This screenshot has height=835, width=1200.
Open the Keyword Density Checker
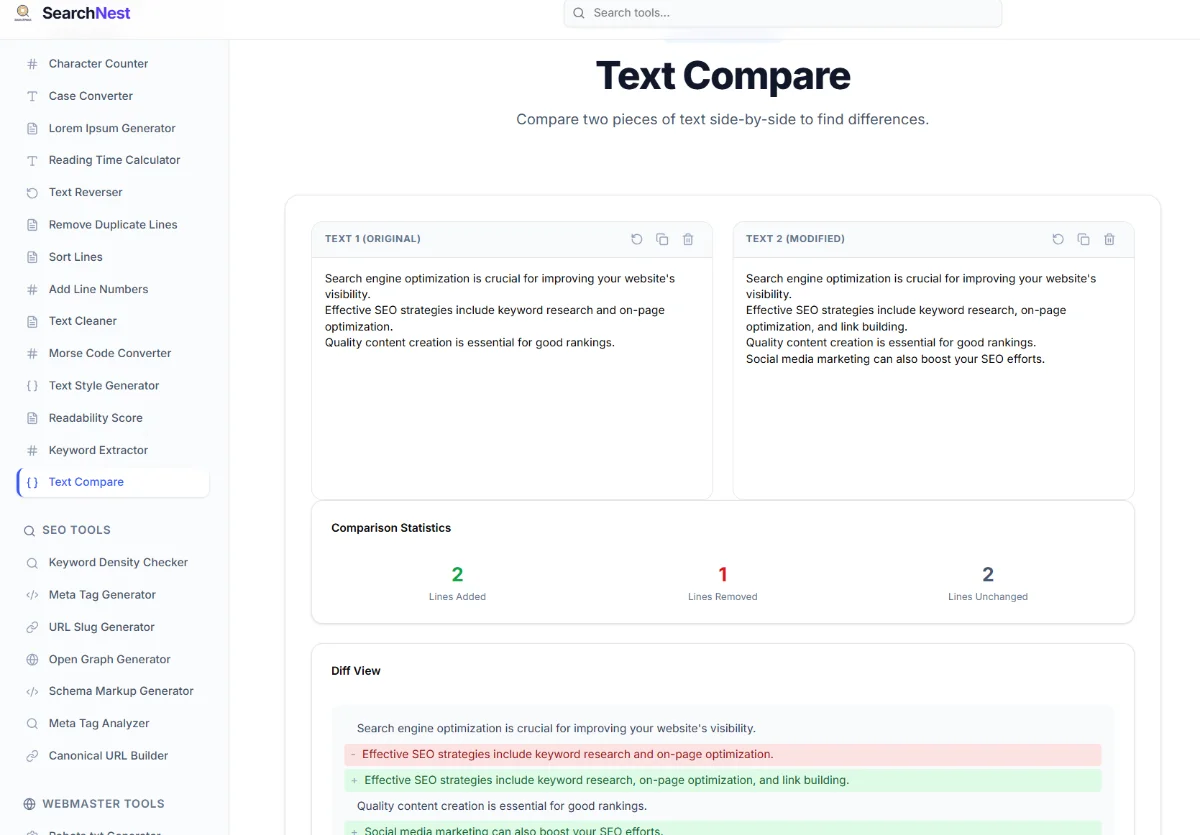[118, 562]
